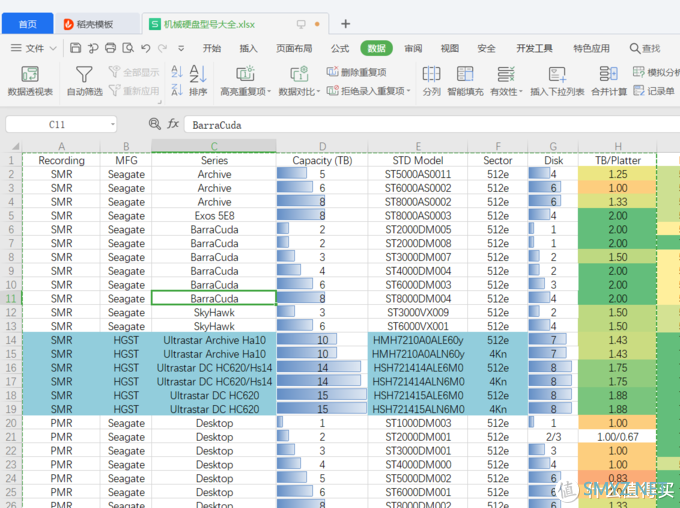Select column C header
This screenshot has width=680, height=508.
coord(214,146)
